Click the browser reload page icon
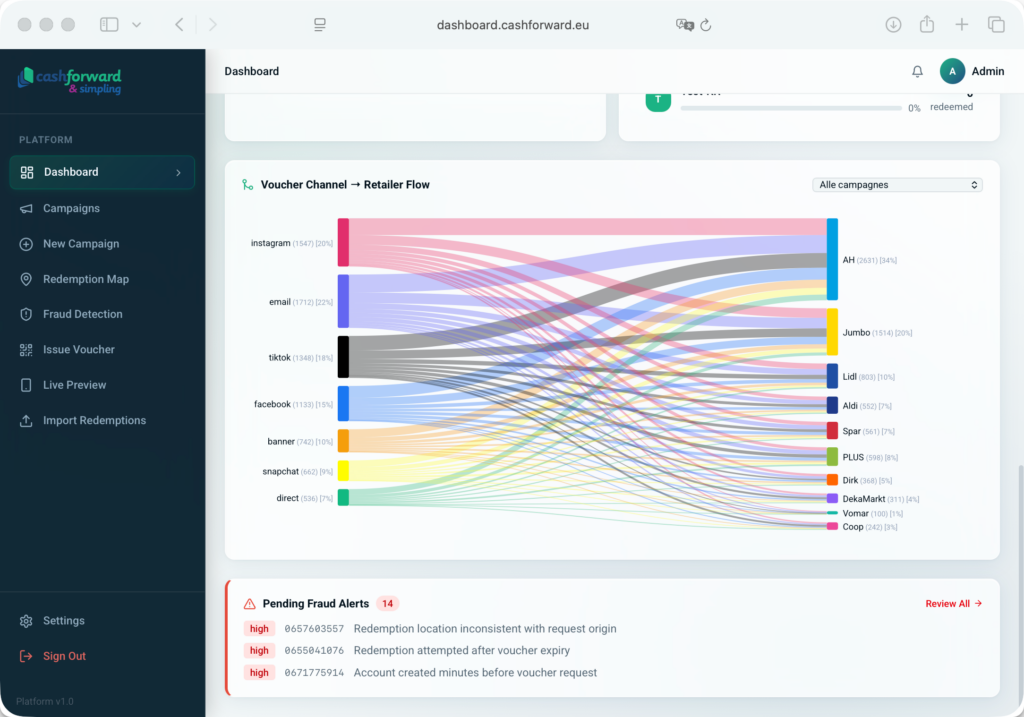1024x717 pixels. click(706, 25)
